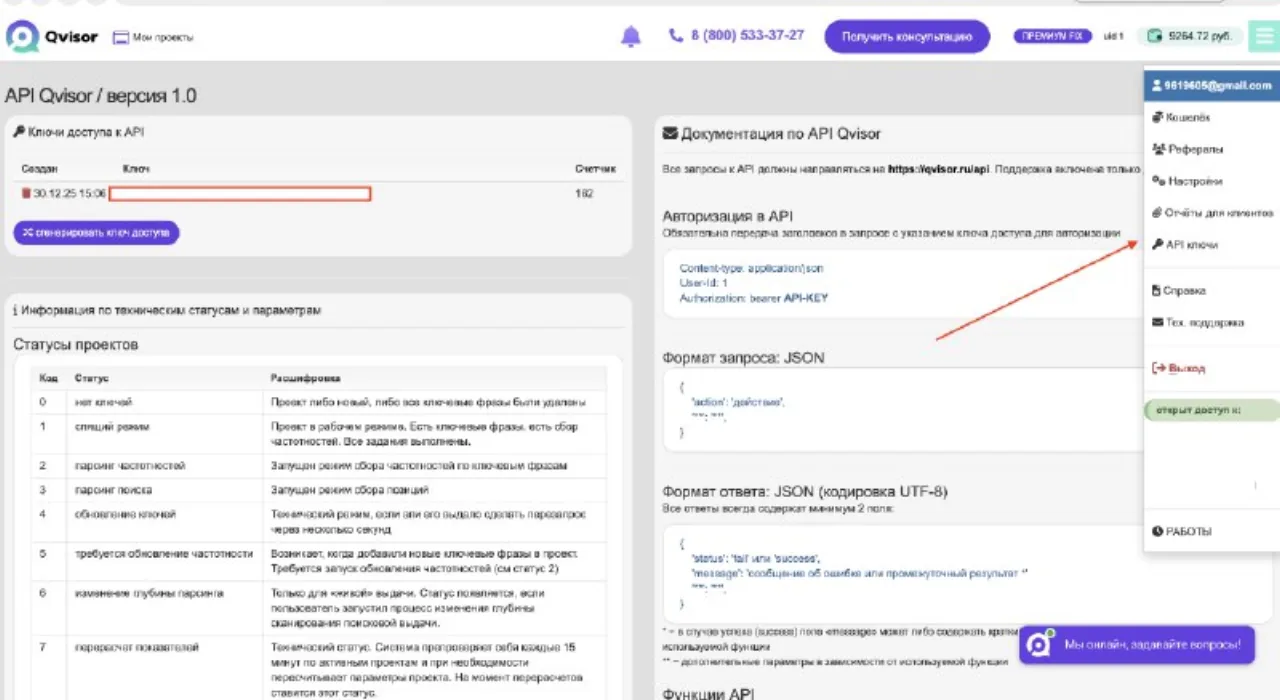
Task: Click the counter value 182
Action: pyautogui.click(x=584, y=193)
